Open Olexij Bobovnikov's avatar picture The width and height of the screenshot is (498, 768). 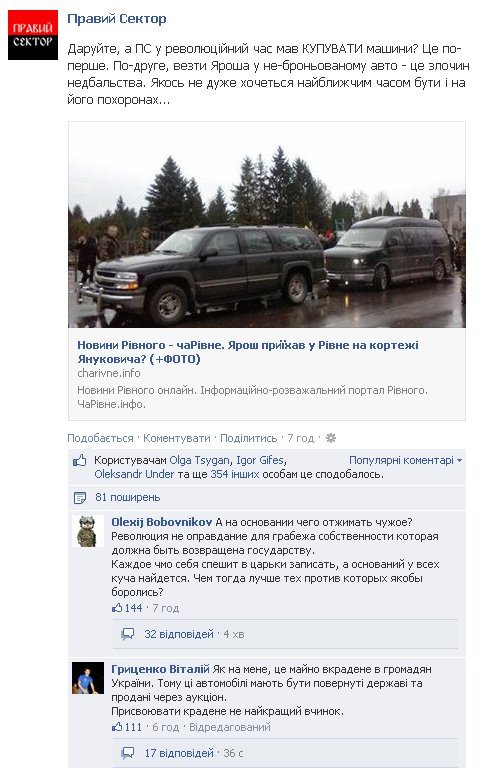point(88,531)
